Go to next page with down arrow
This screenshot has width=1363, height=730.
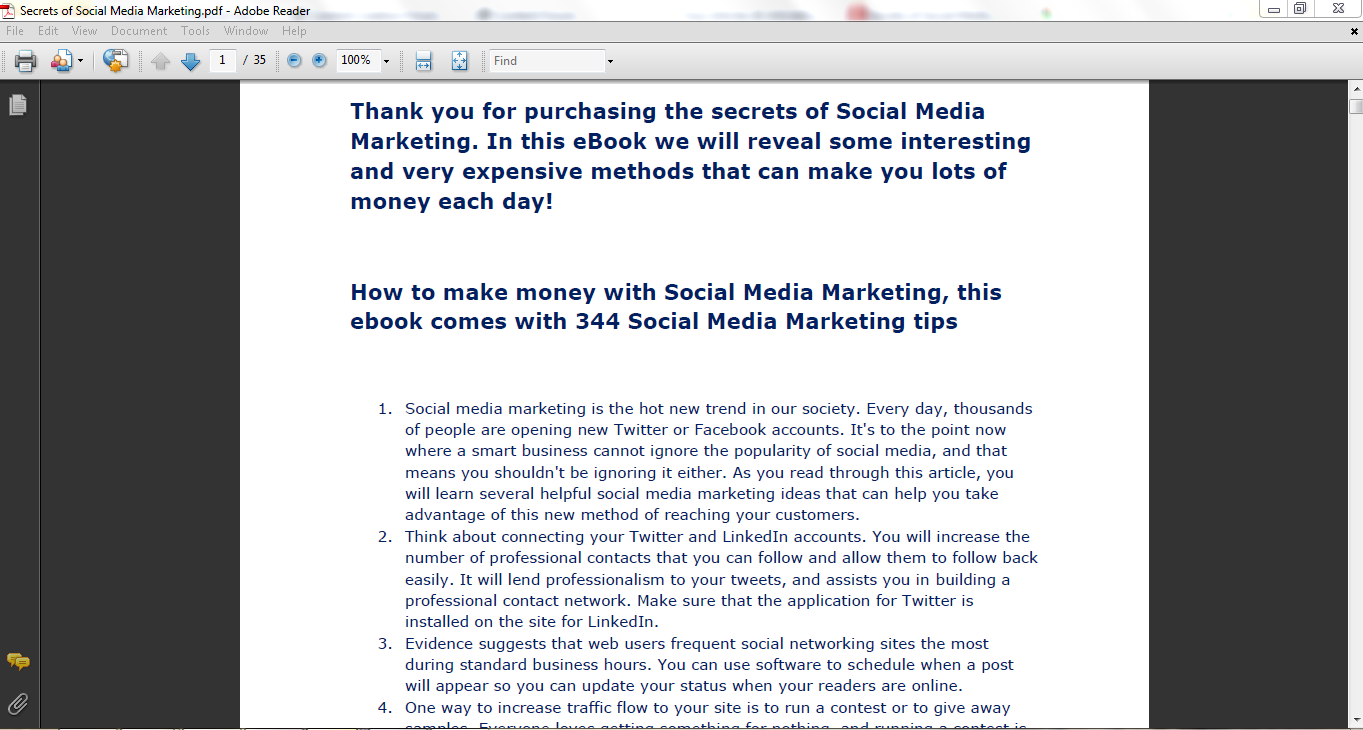tap(190, 61)
